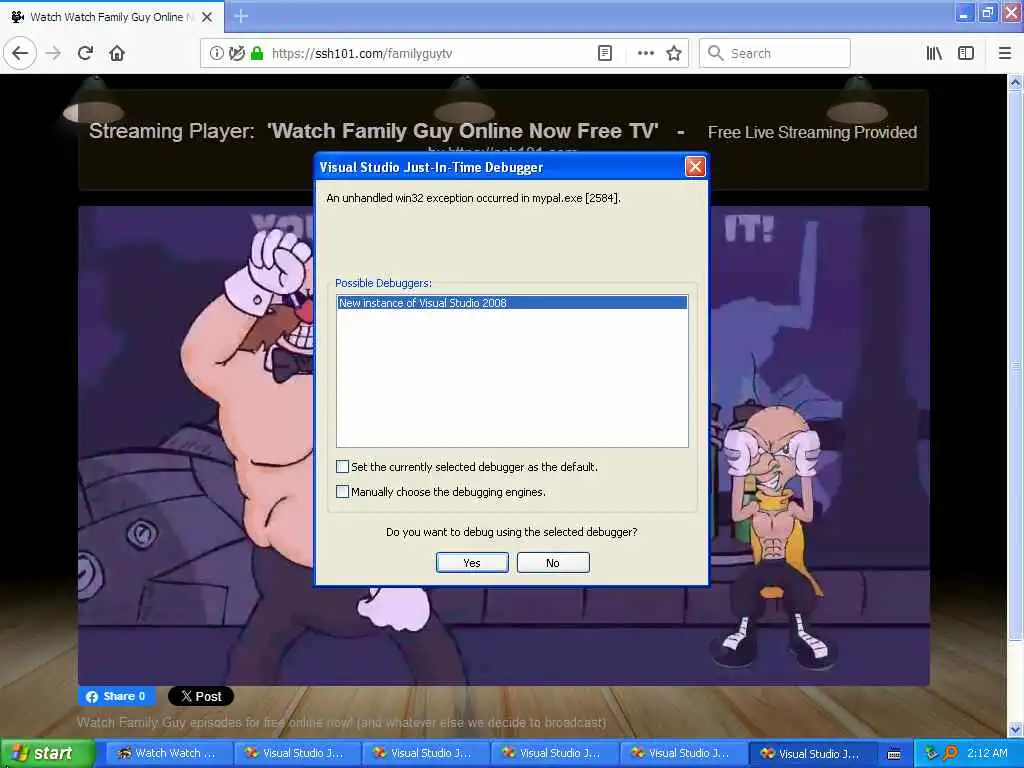Select New instance of Visual Studio 2008
1024x768 pixels.
(x=512, y=303)
